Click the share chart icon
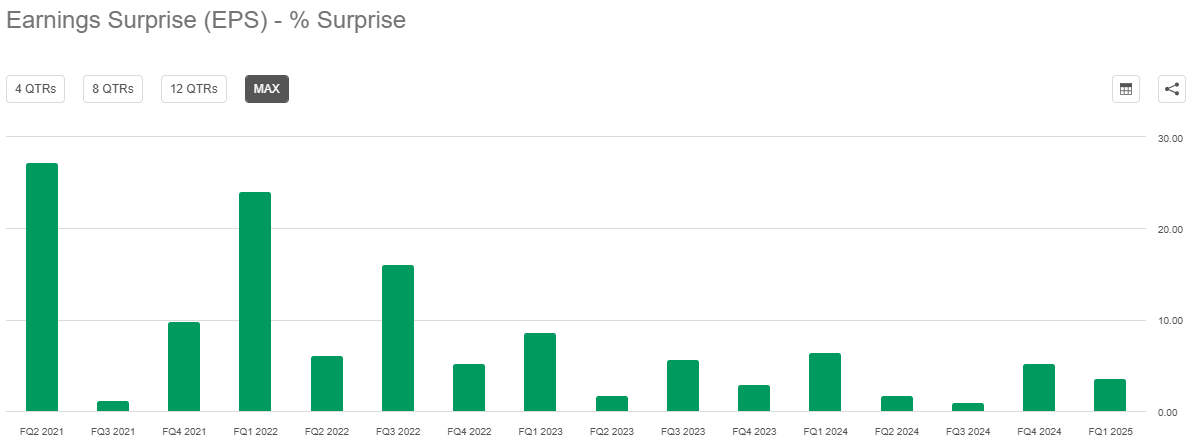Image resolution: width=1204 pixels, height=446 pixels. pos(1172,89)
